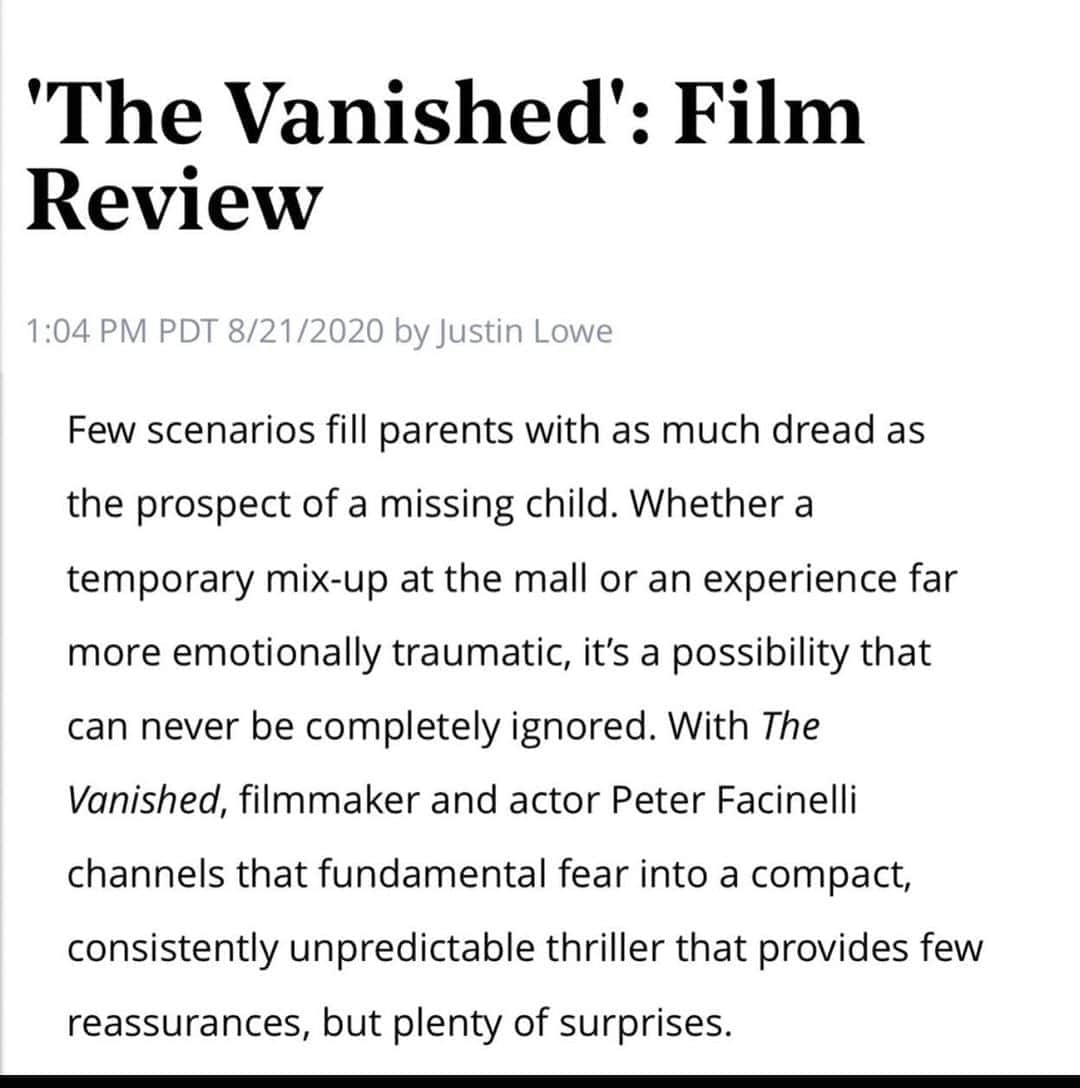Click the phrase completely ignored
The image size is (1080, 1088).
tap(480, 727)
